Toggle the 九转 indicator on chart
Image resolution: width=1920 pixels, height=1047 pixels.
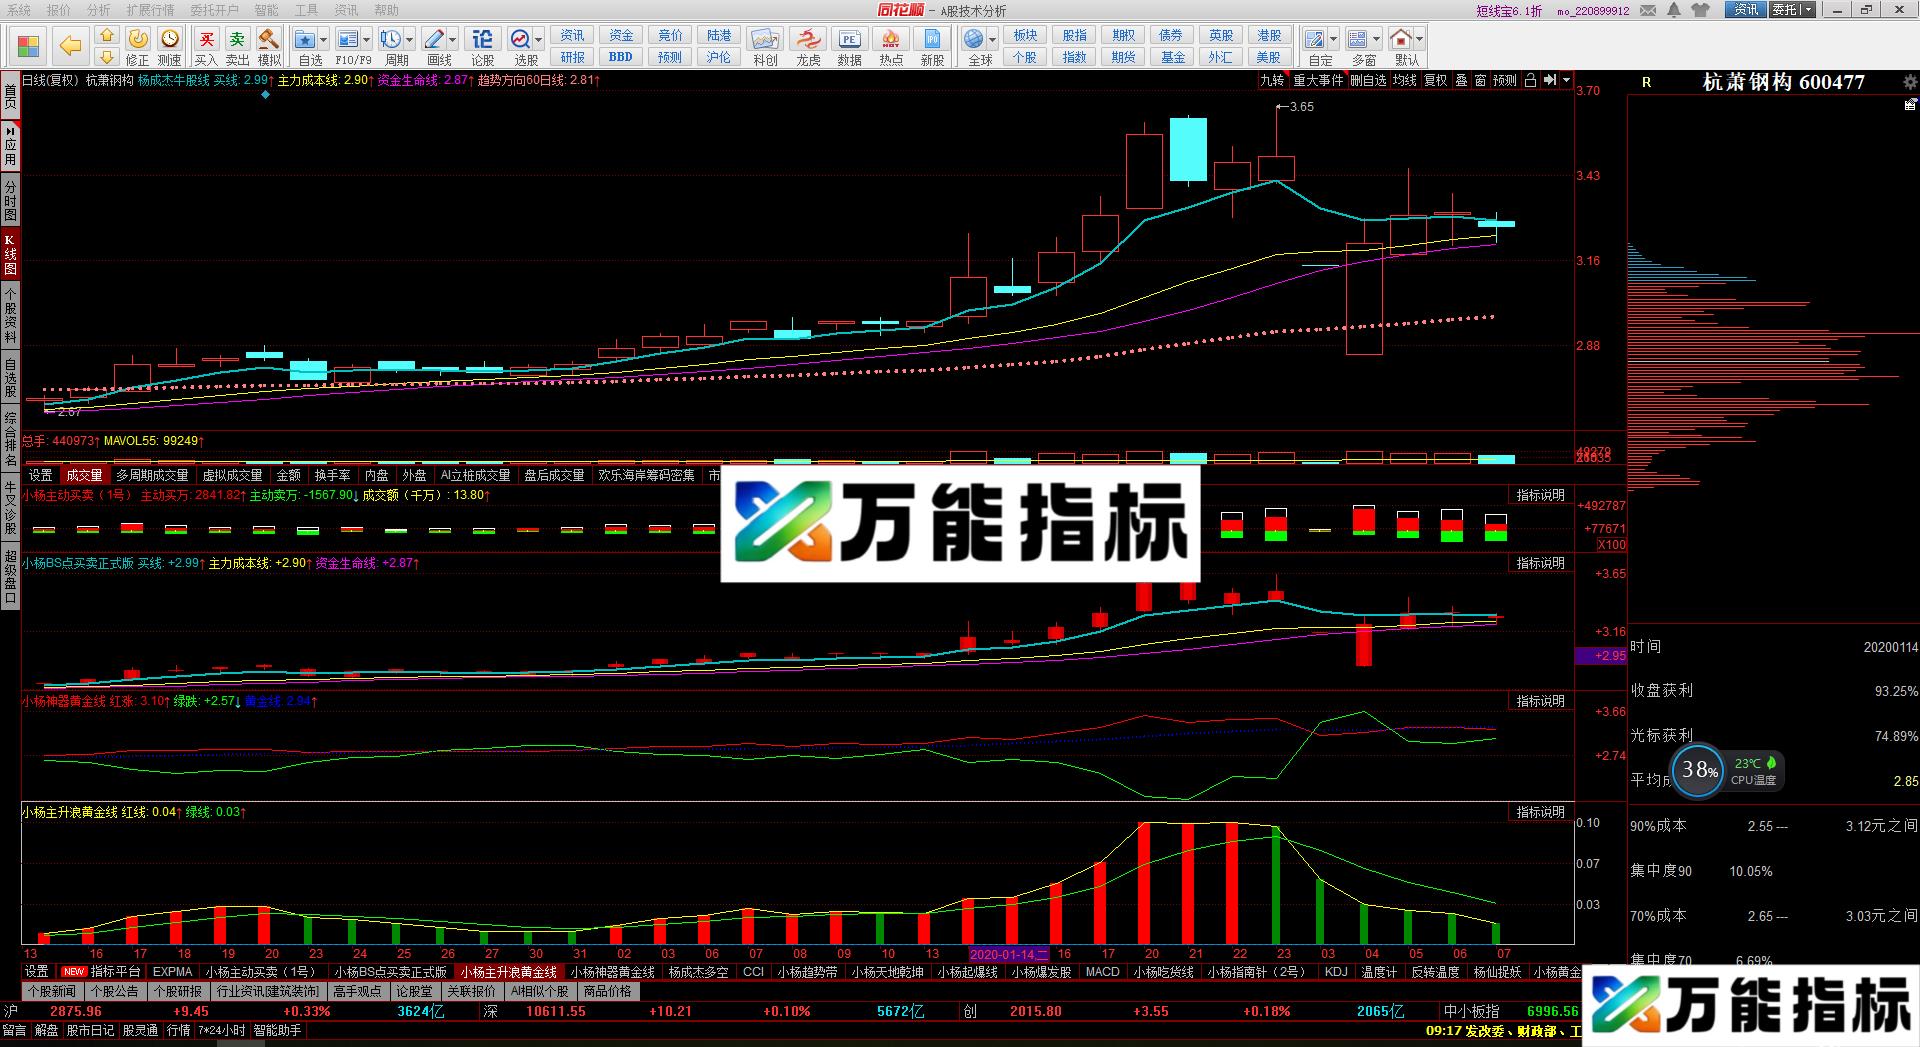point(1271,82)
